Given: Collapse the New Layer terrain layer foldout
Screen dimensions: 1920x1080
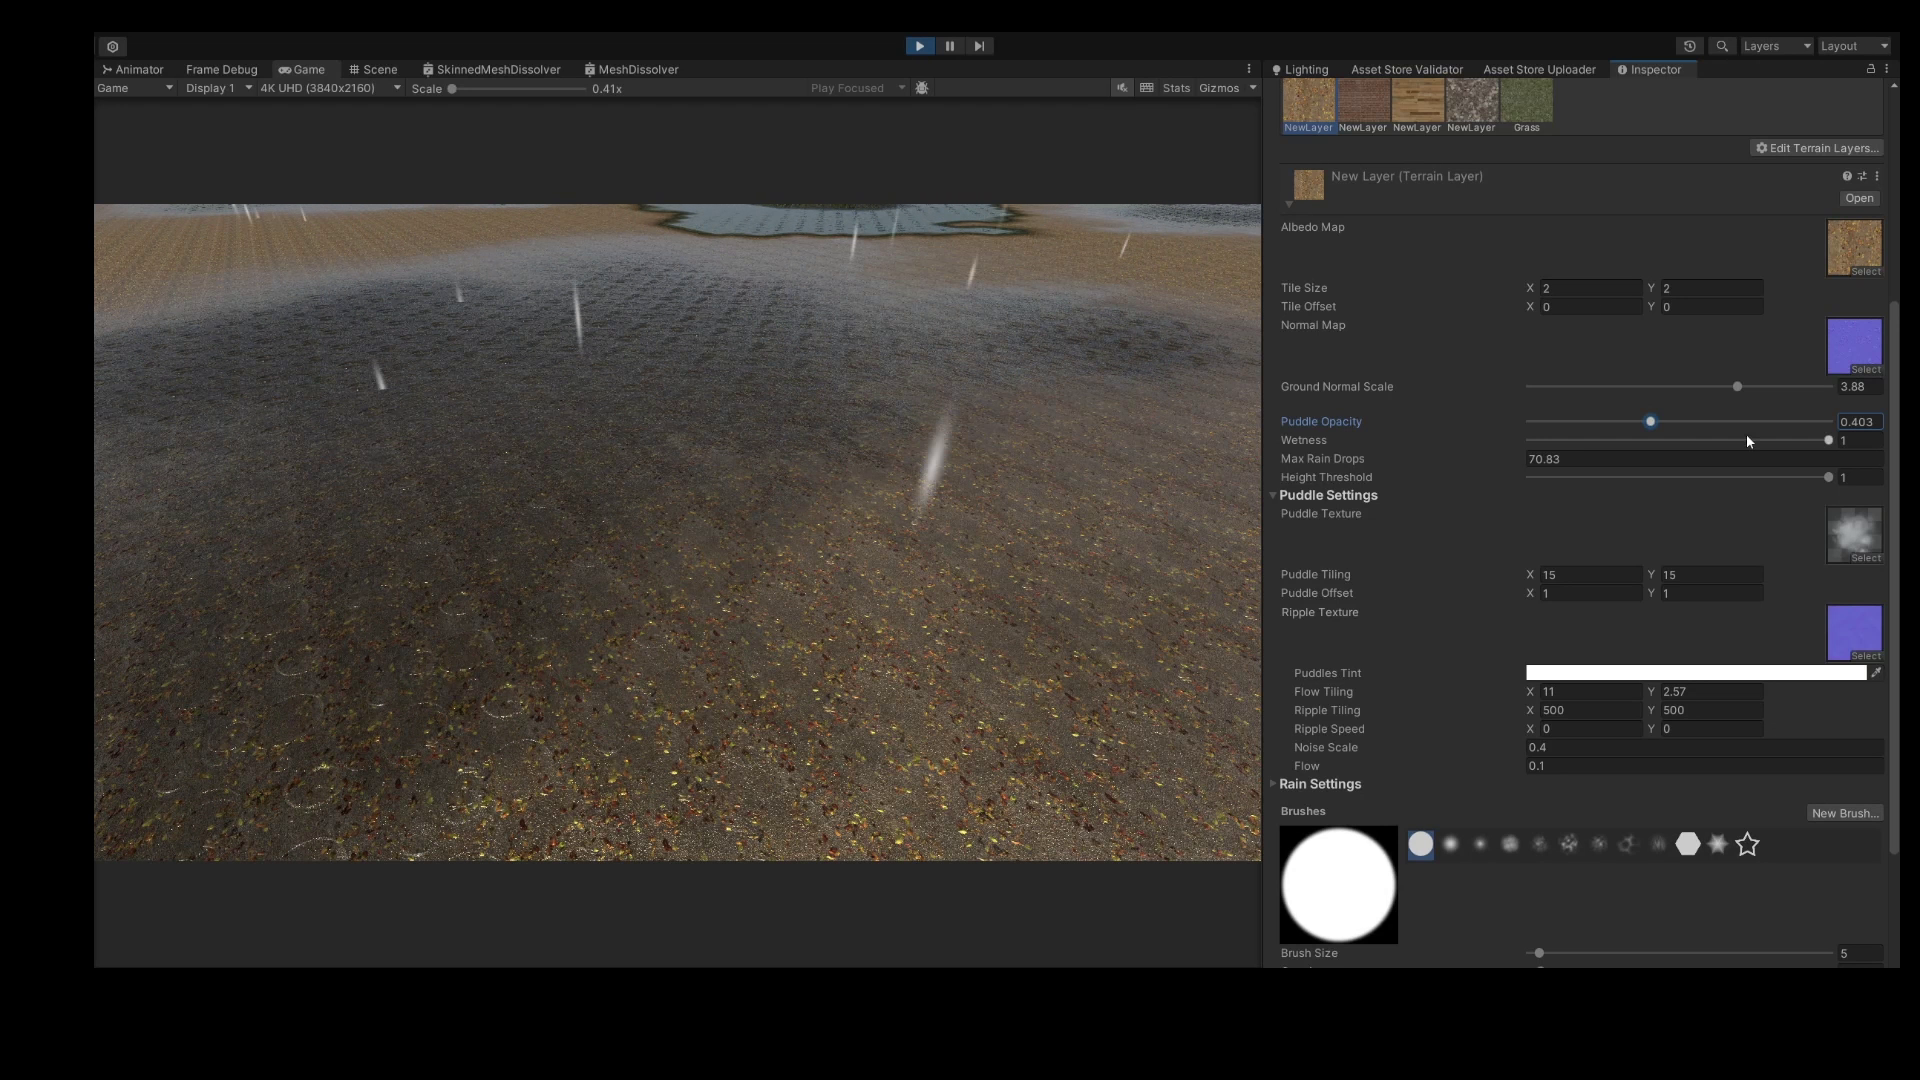Looking at the screenshot, I should 1289,205.
